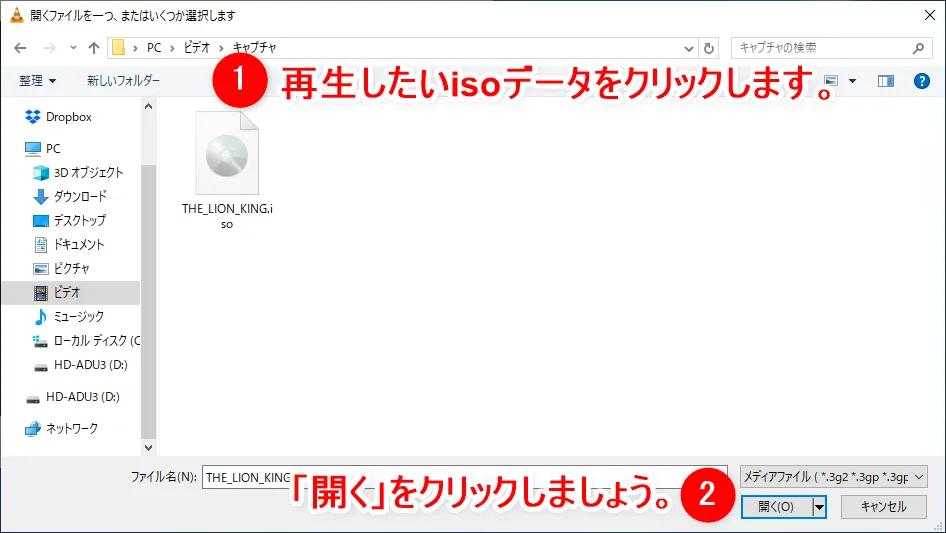Open help with the question mark icon
The width and height of the screenshot is (946, 533).
pos(921,81)
